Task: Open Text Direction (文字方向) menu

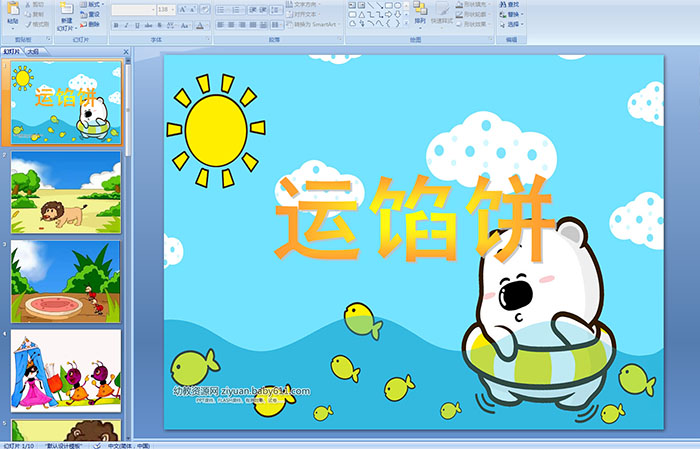Action: pos(303,4)
